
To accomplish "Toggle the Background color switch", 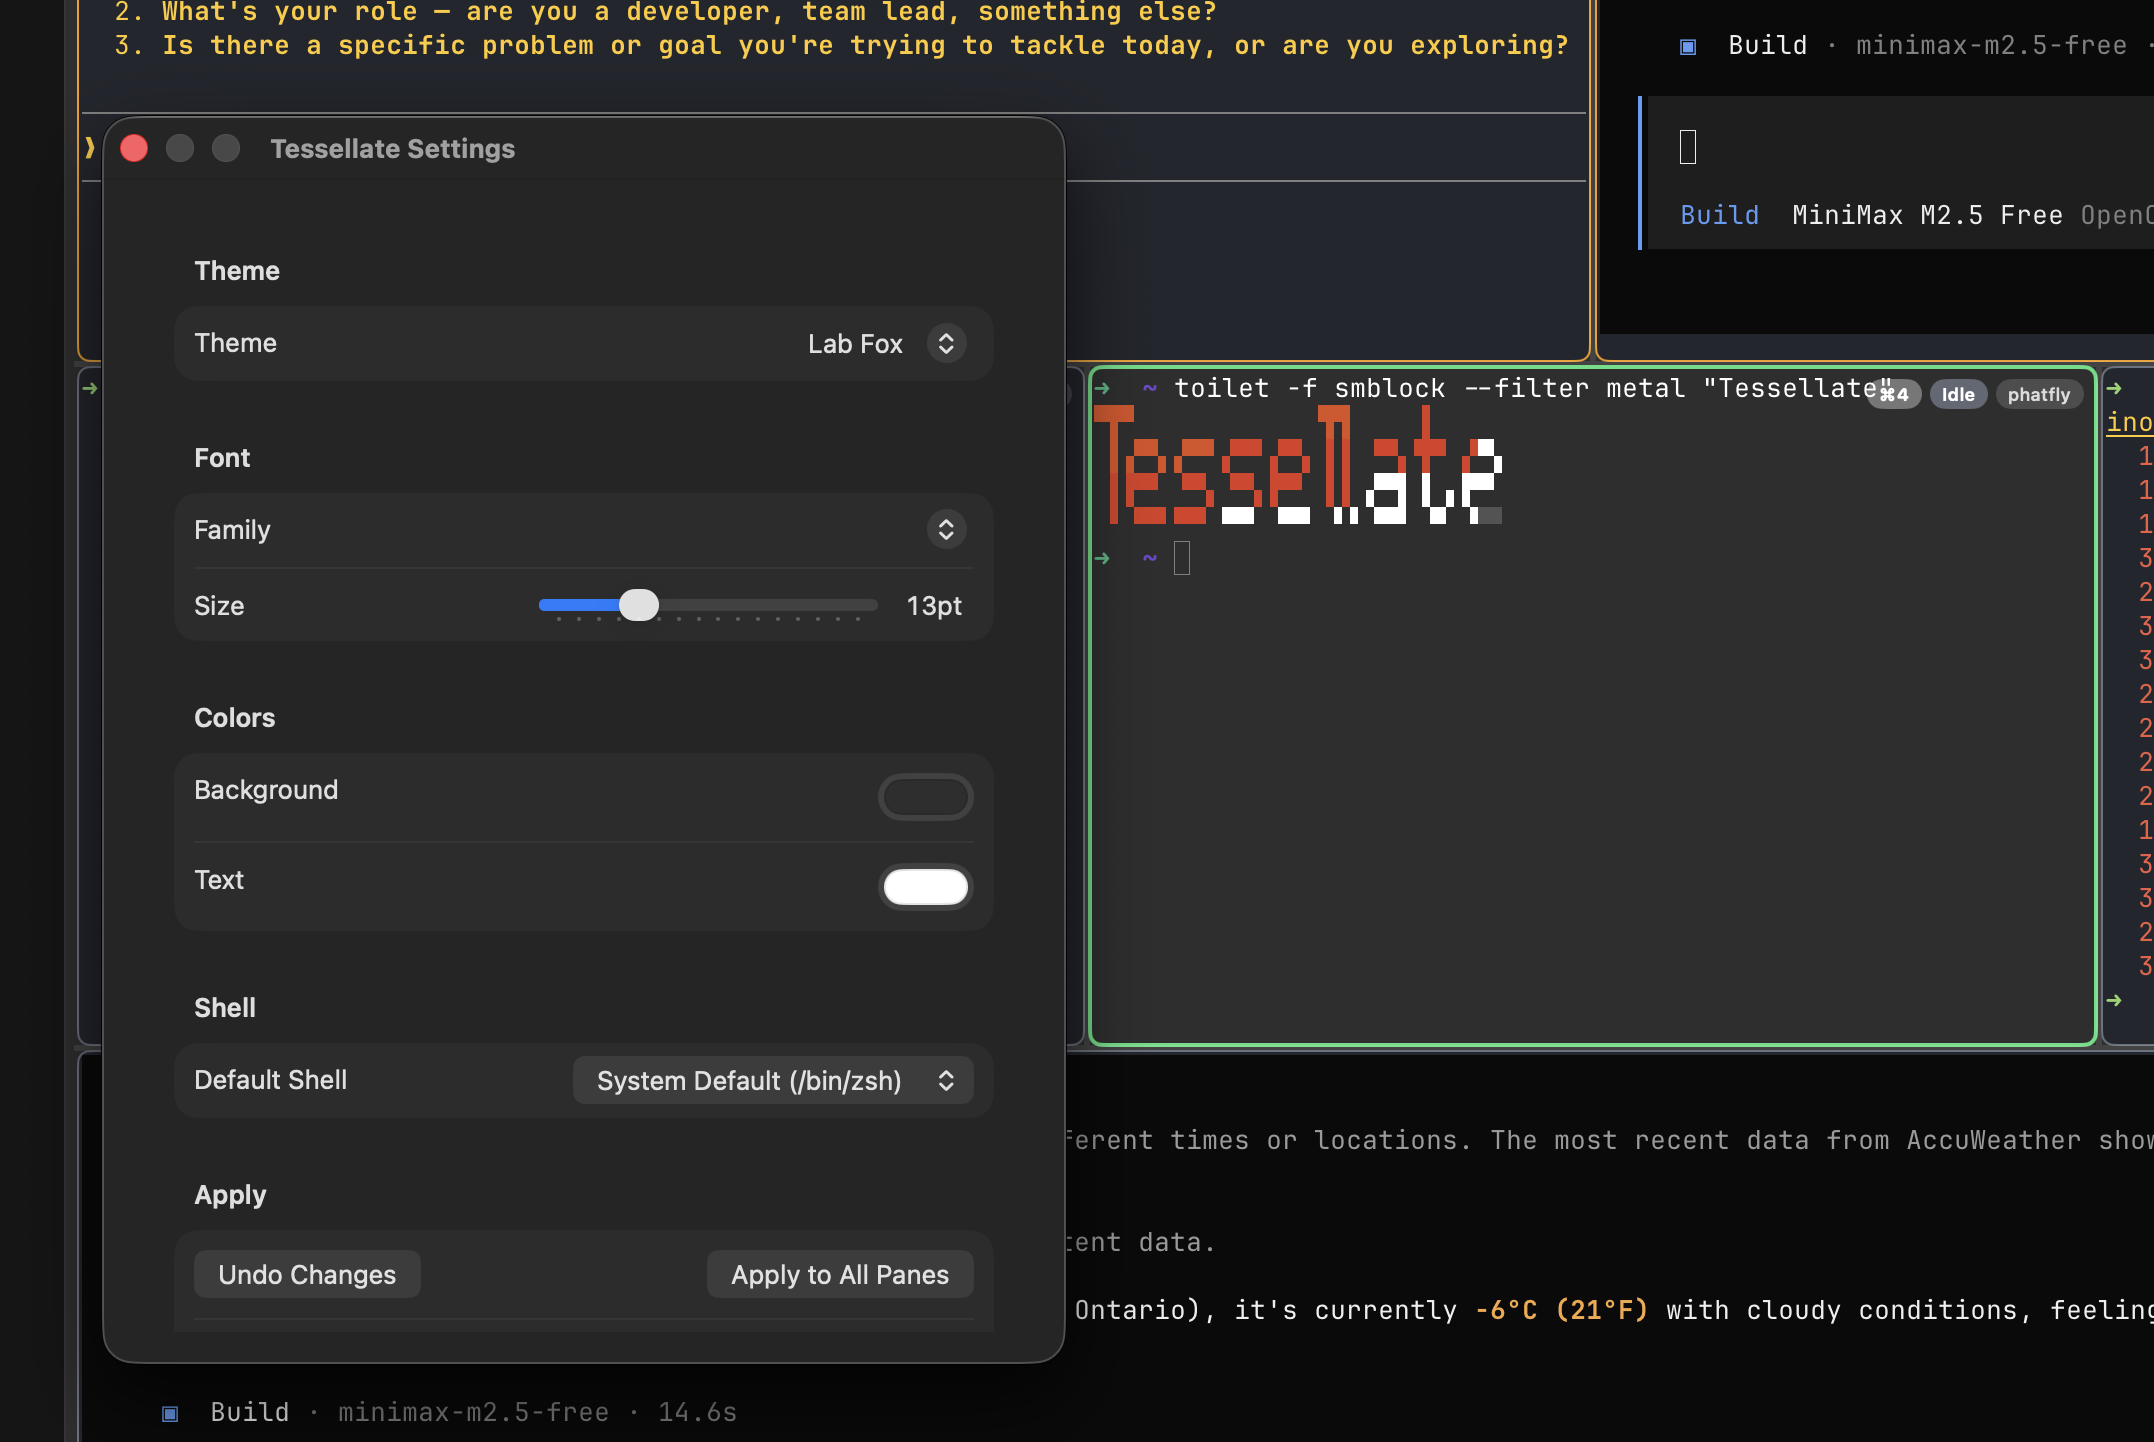I will [x=925, y=797].
